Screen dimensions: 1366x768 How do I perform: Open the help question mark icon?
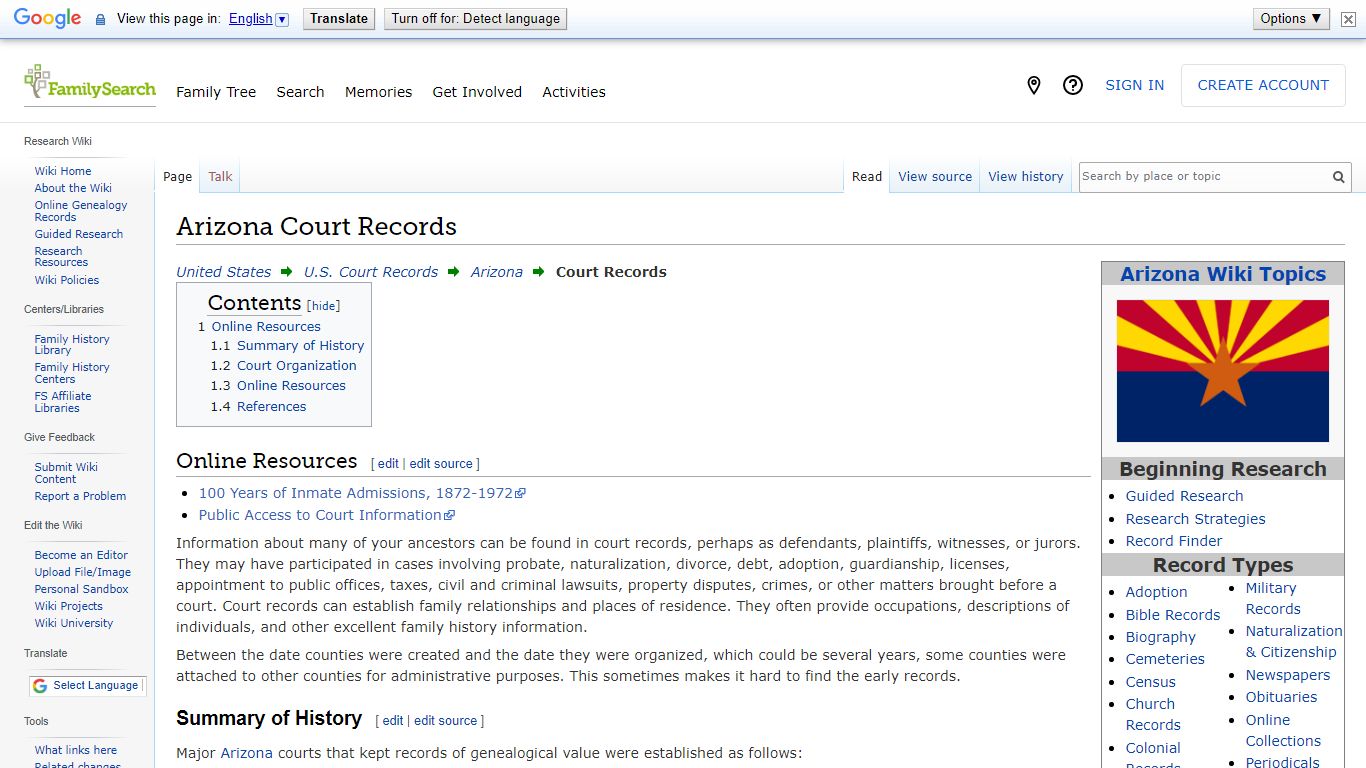pos(1073,86)
